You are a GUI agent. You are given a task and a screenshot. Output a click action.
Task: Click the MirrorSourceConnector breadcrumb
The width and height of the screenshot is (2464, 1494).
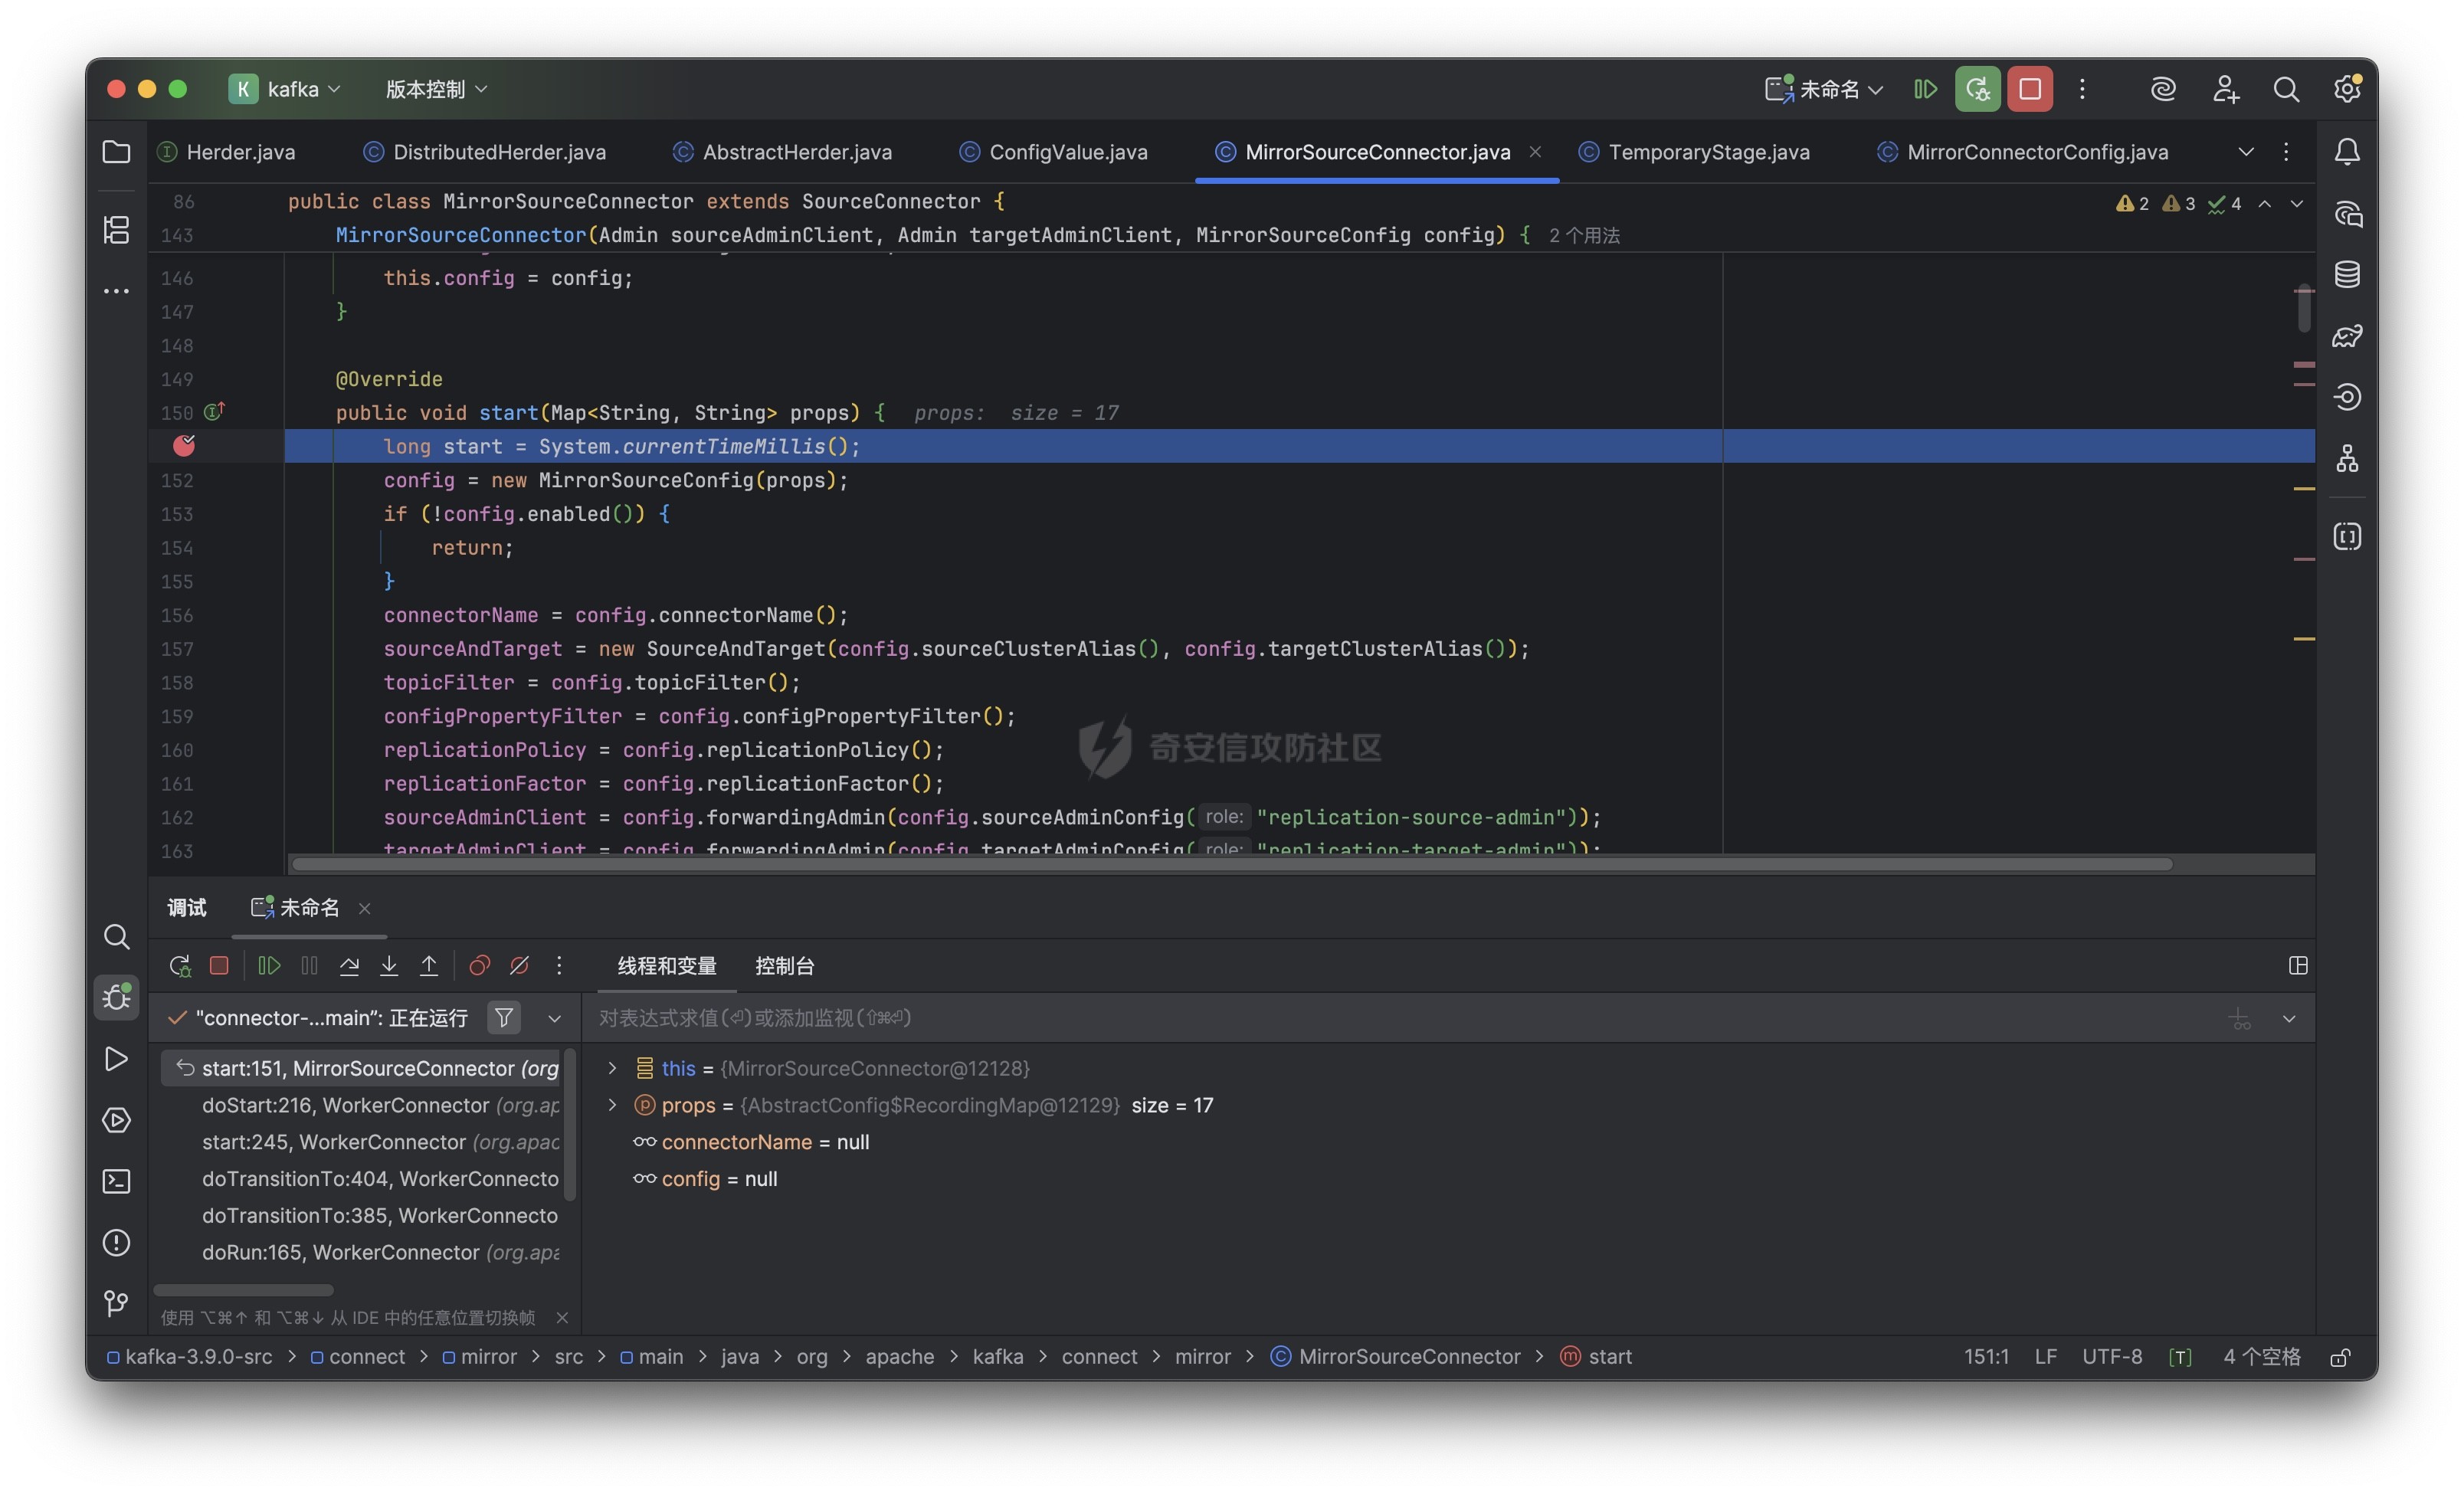pos(1395,1357)
